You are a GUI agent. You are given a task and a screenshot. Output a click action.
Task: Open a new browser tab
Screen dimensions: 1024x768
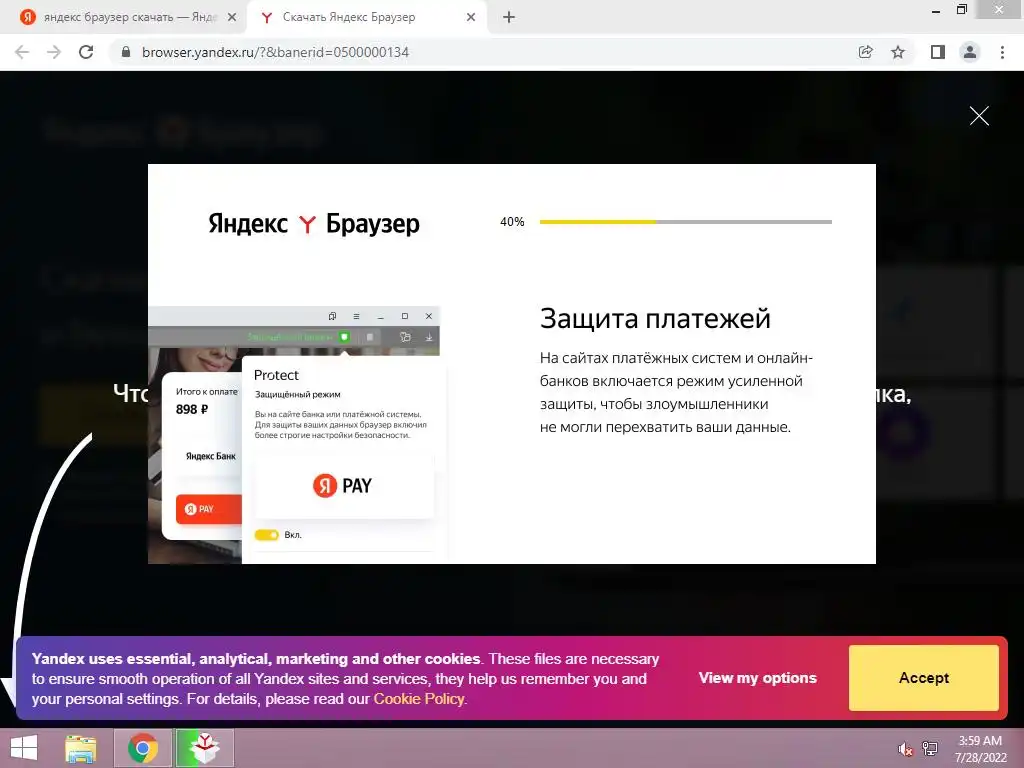point(509,18)
